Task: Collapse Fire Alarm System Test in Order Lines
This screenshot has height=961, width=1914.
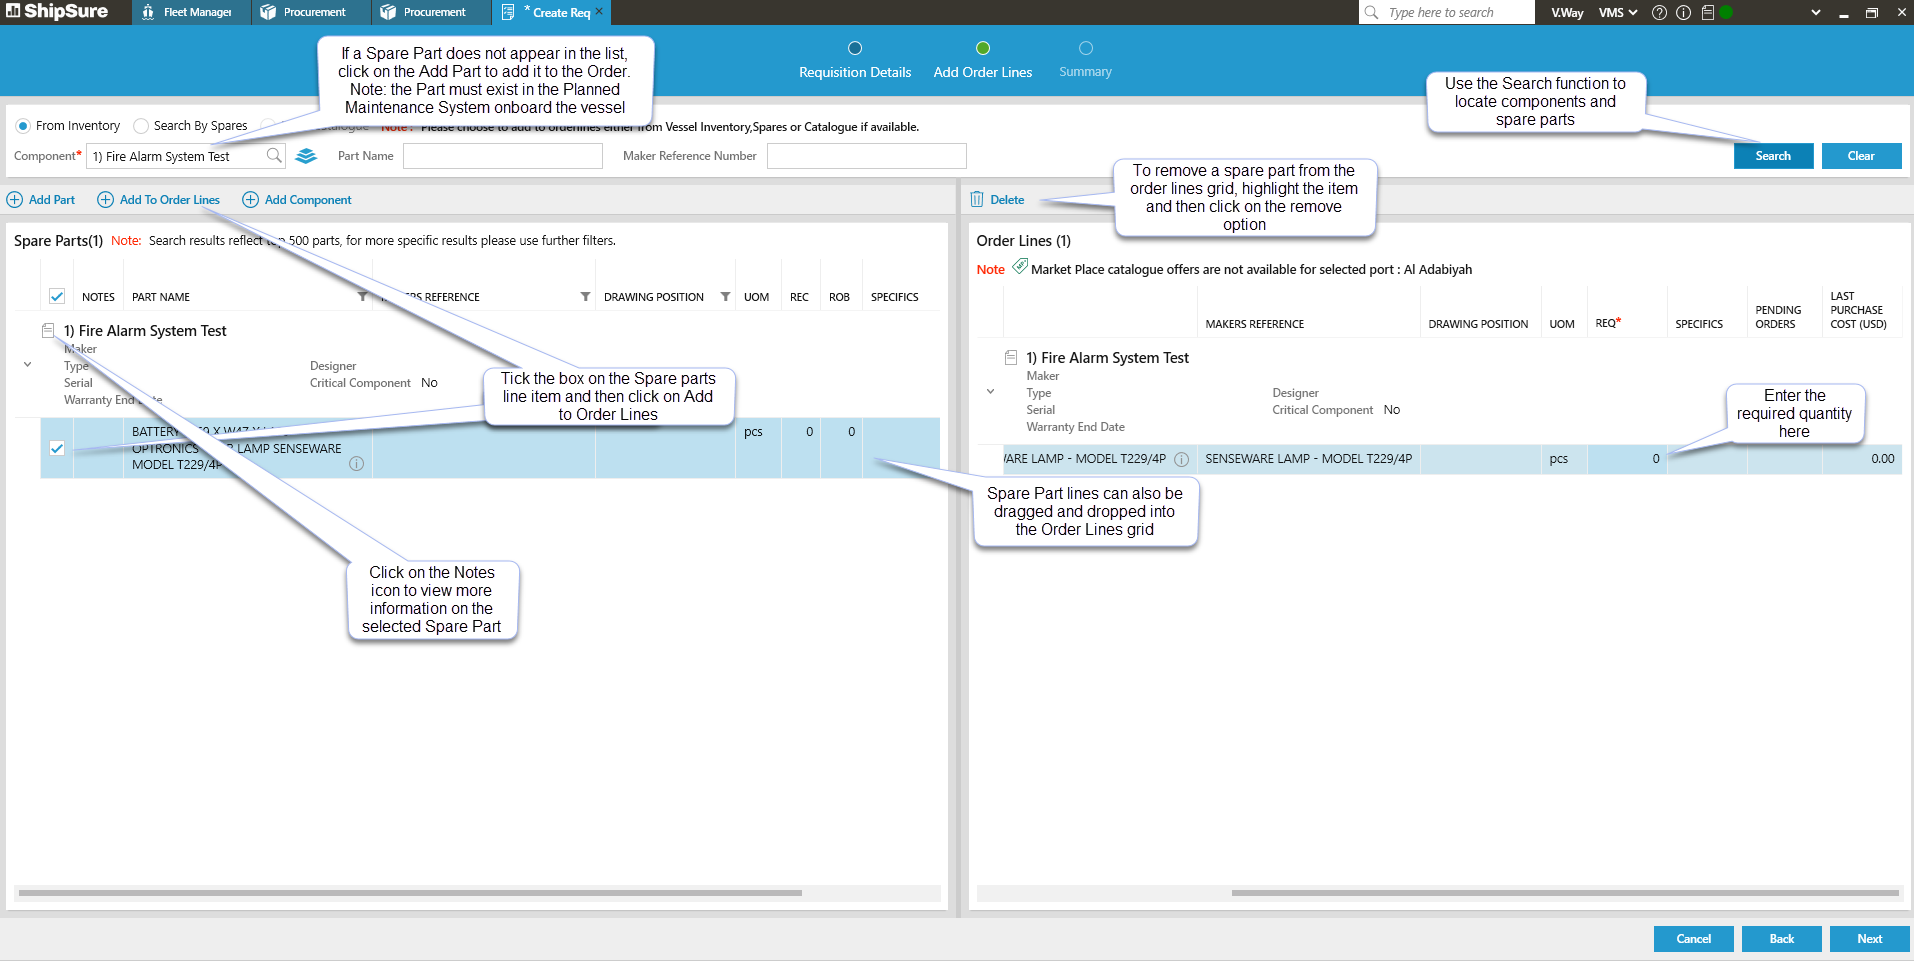Action: (990, 392)
